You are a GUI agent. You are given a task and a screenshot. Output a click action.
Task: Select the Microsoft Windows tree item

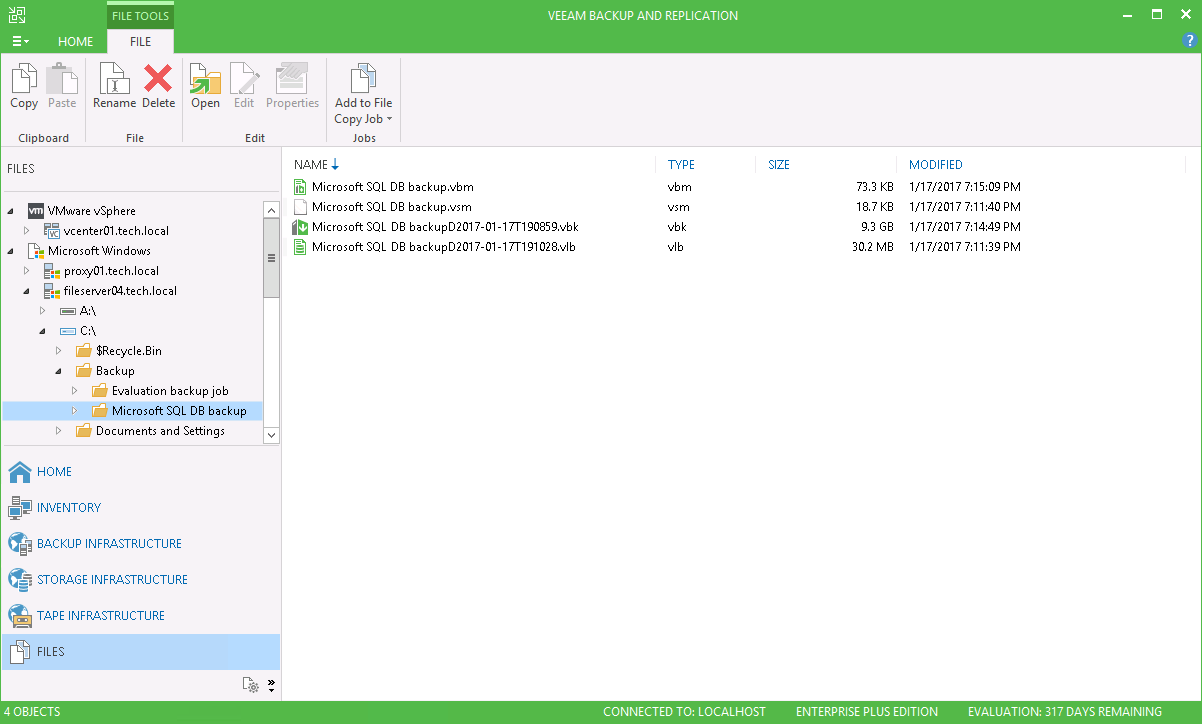99,251
